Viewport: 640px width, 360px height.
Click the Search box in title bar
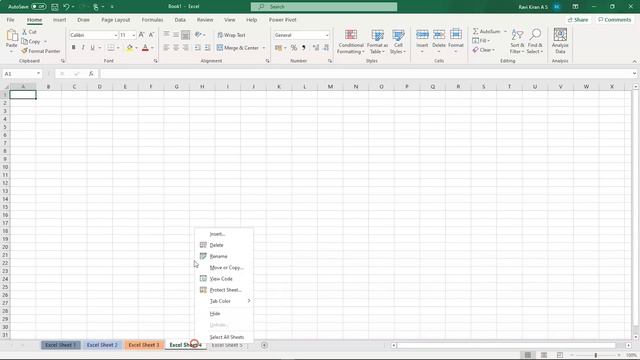pos(324,7)
